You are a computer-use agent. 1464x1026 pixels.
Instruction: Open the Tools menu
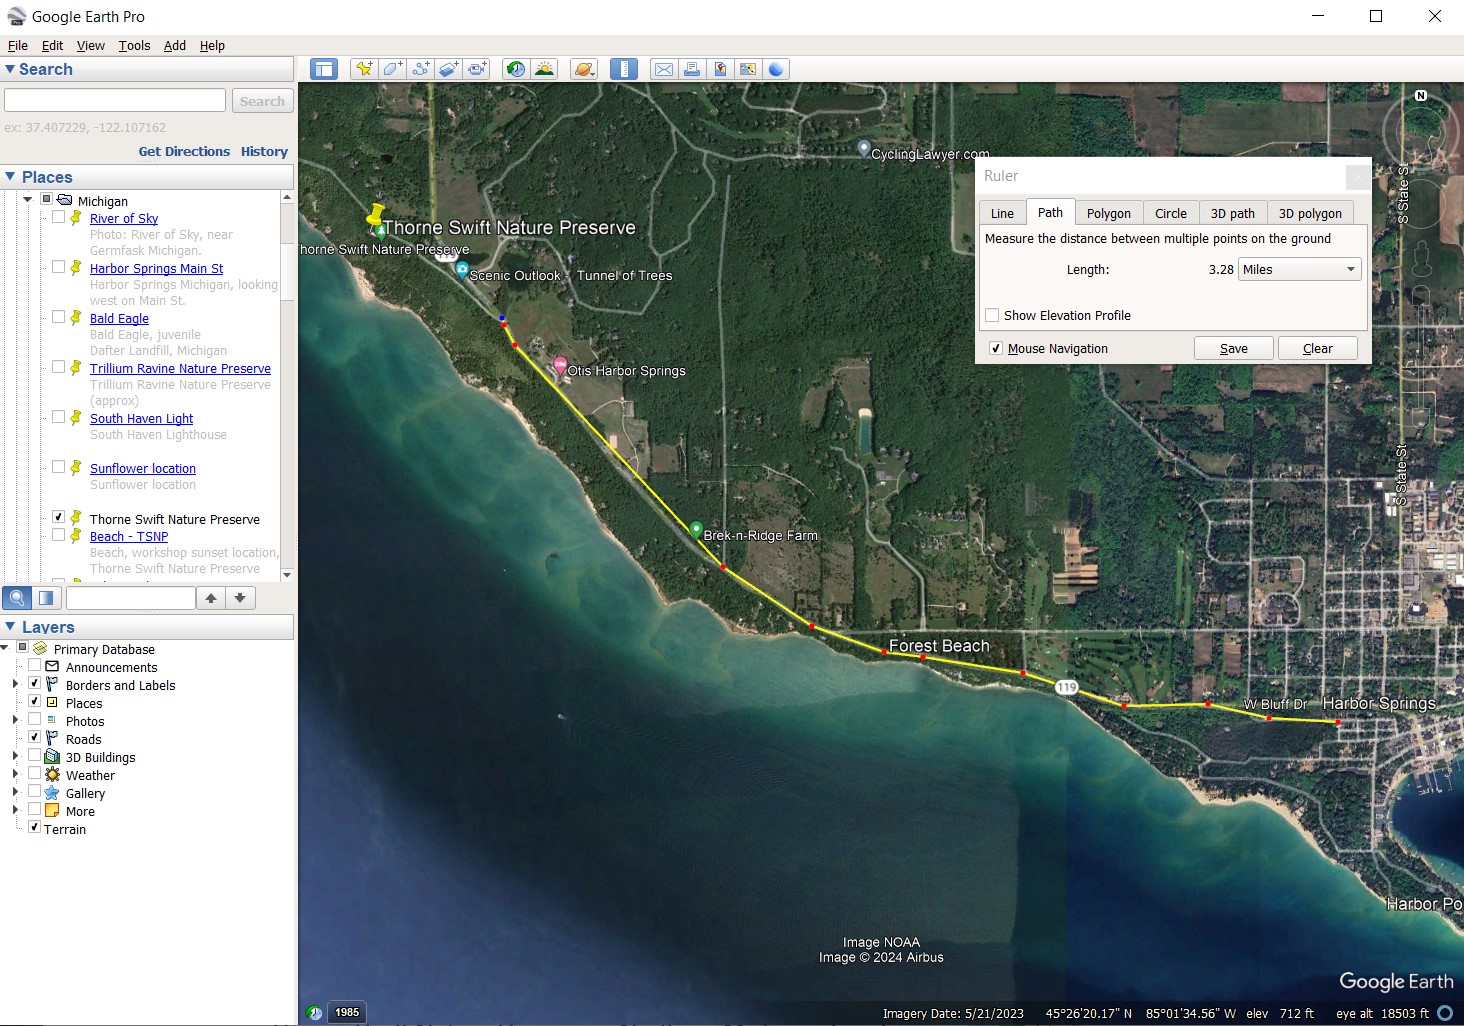[134, 45]
